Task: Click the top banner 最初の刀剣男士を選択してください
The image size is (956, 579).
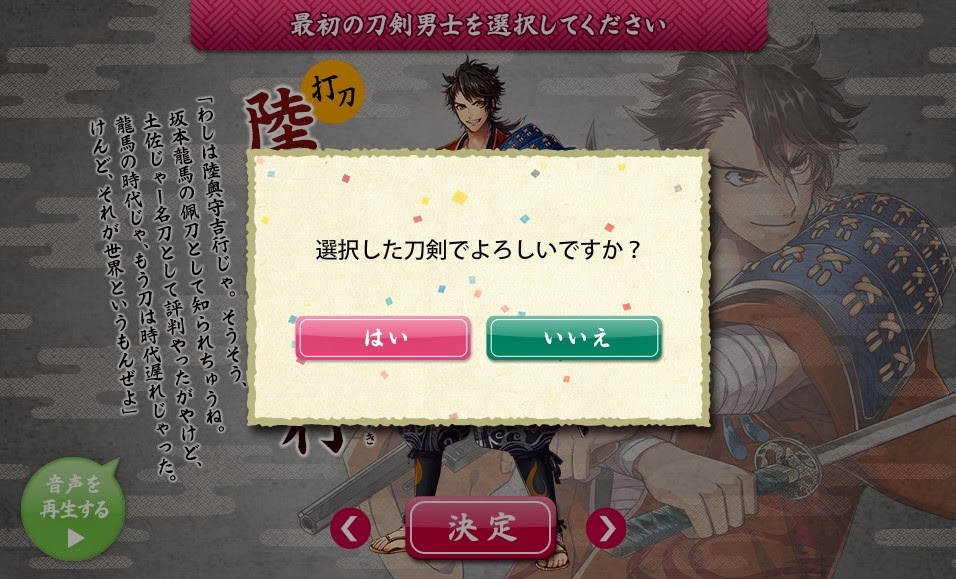Action: [479, 24]
